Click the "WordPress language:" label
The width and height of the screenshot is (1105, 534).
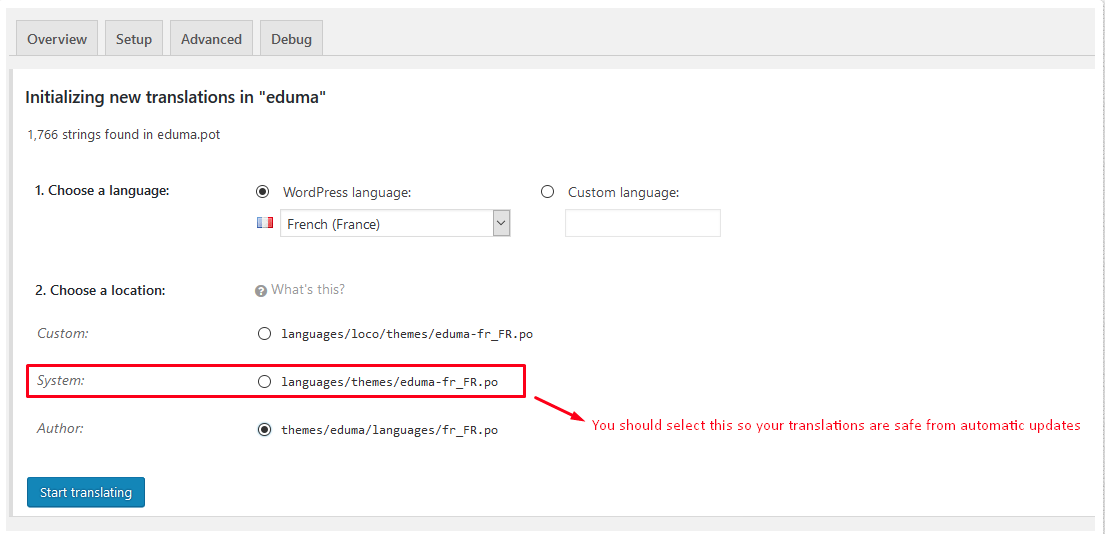point(347,192)
